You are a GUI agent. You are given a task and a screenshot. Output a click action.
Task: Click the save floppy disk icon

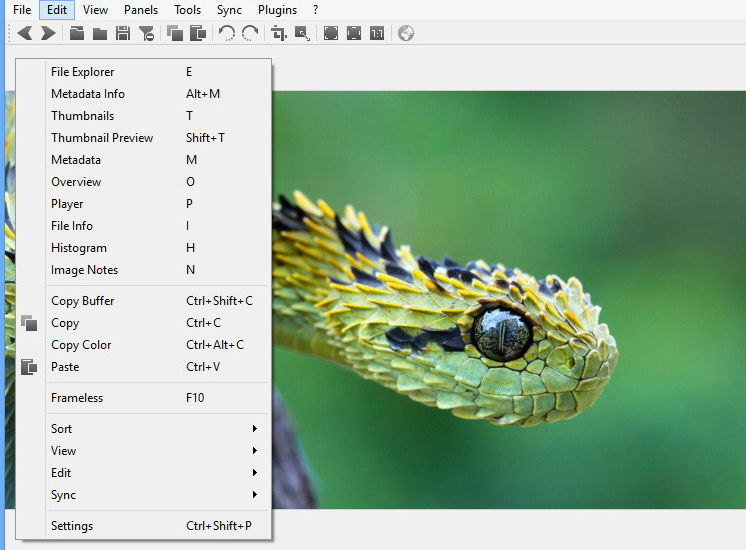[123, 33]
